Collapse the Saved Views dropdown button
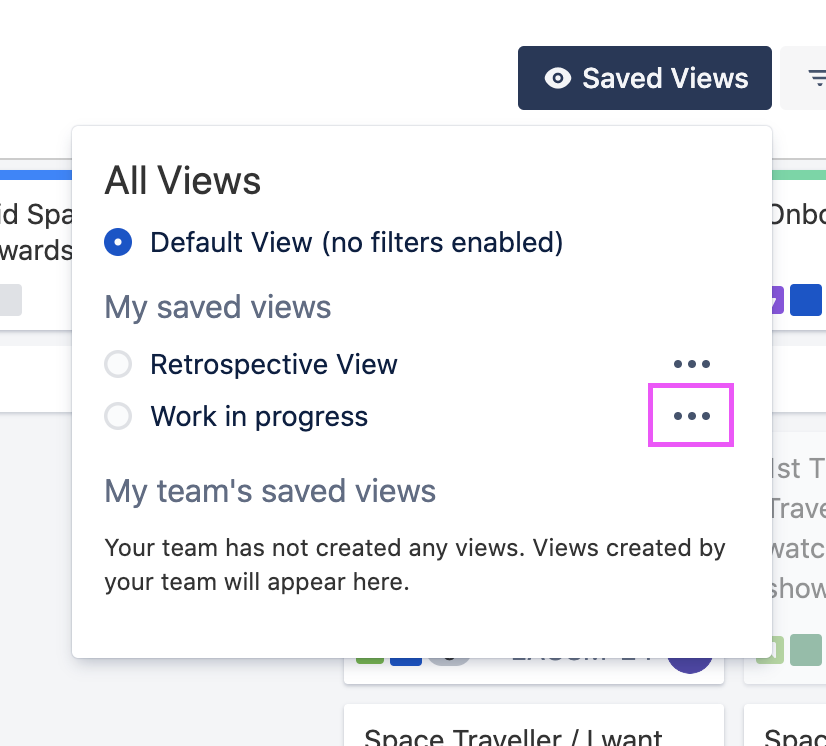The width and height of the screenshot is (826, 746). point(645,78)
